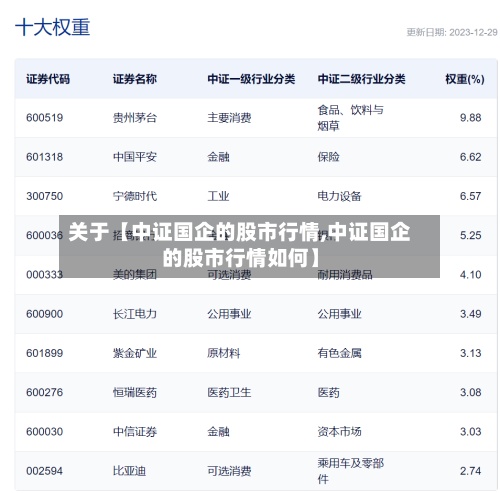Click weight value 9.88
Image resolution: width=500 pixels, height=493 pixels.
[470, 118]
